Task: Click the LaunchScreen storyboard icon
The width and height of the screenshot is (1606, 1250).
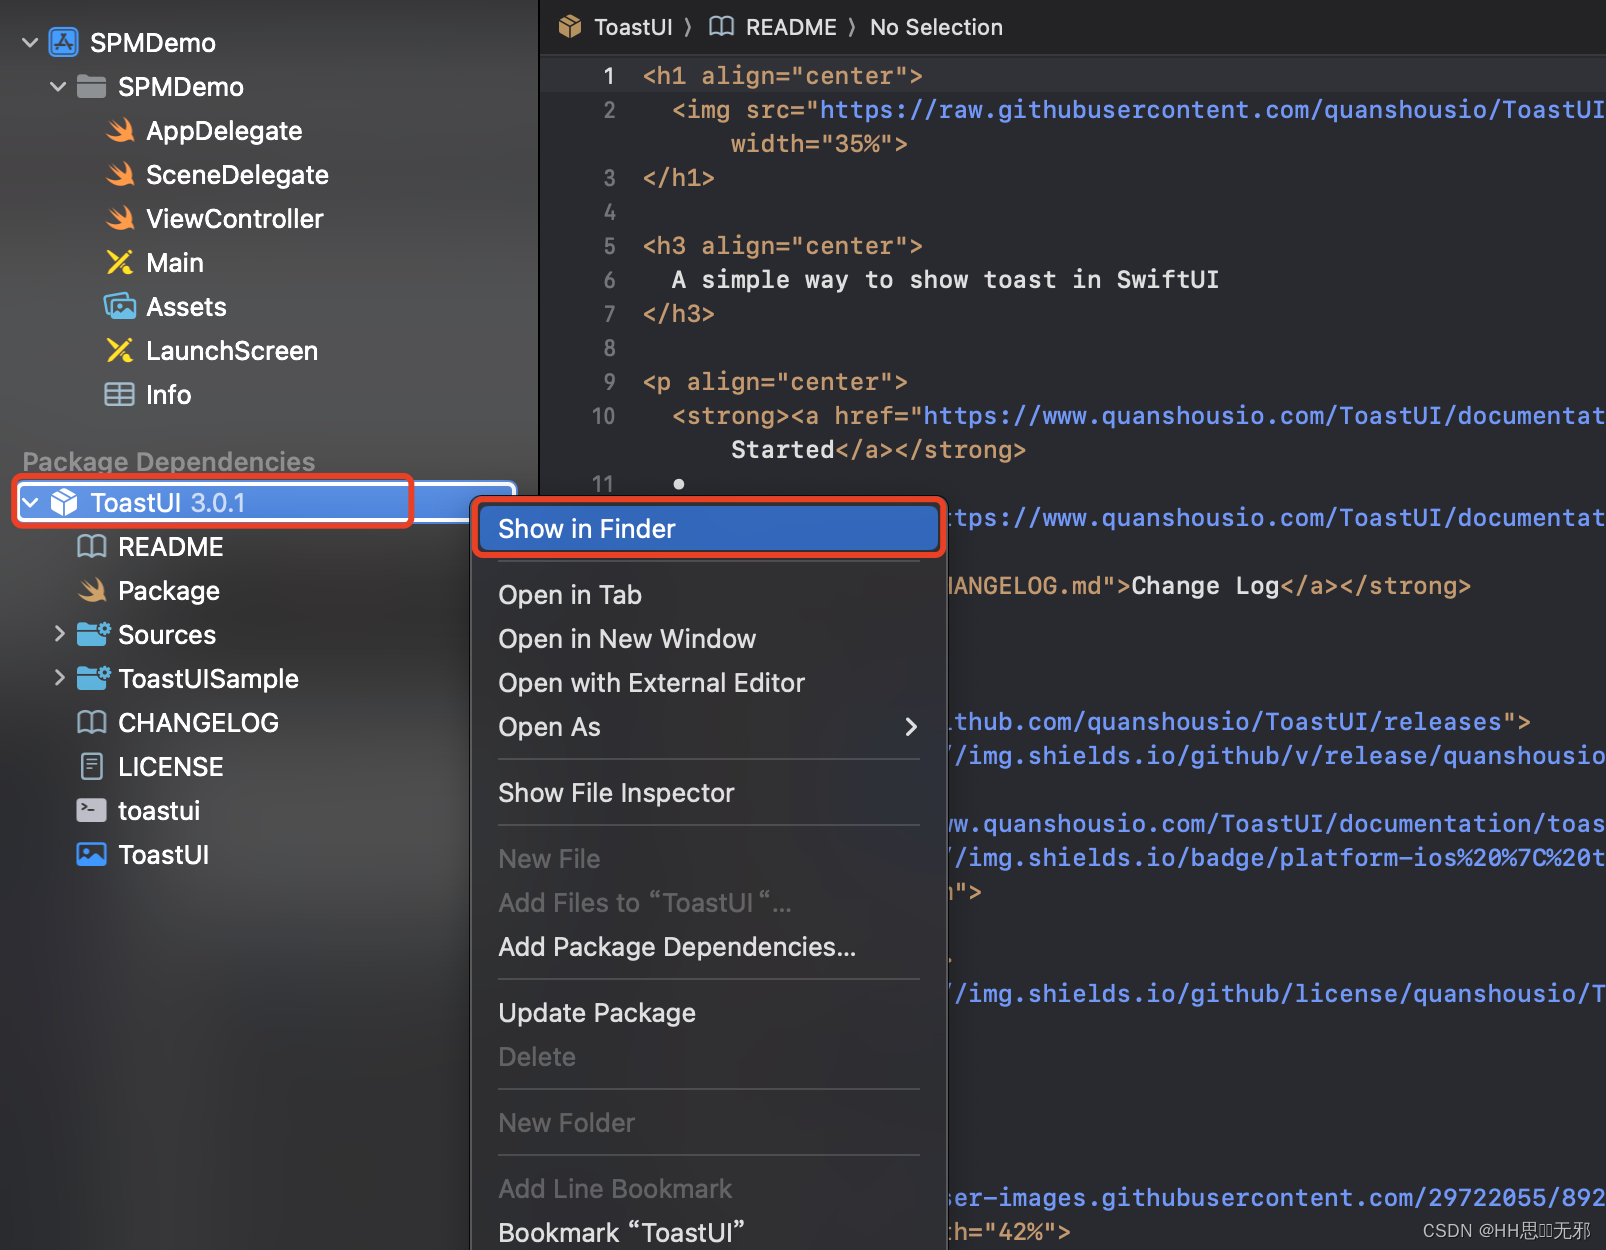Action: pos(120,350)
